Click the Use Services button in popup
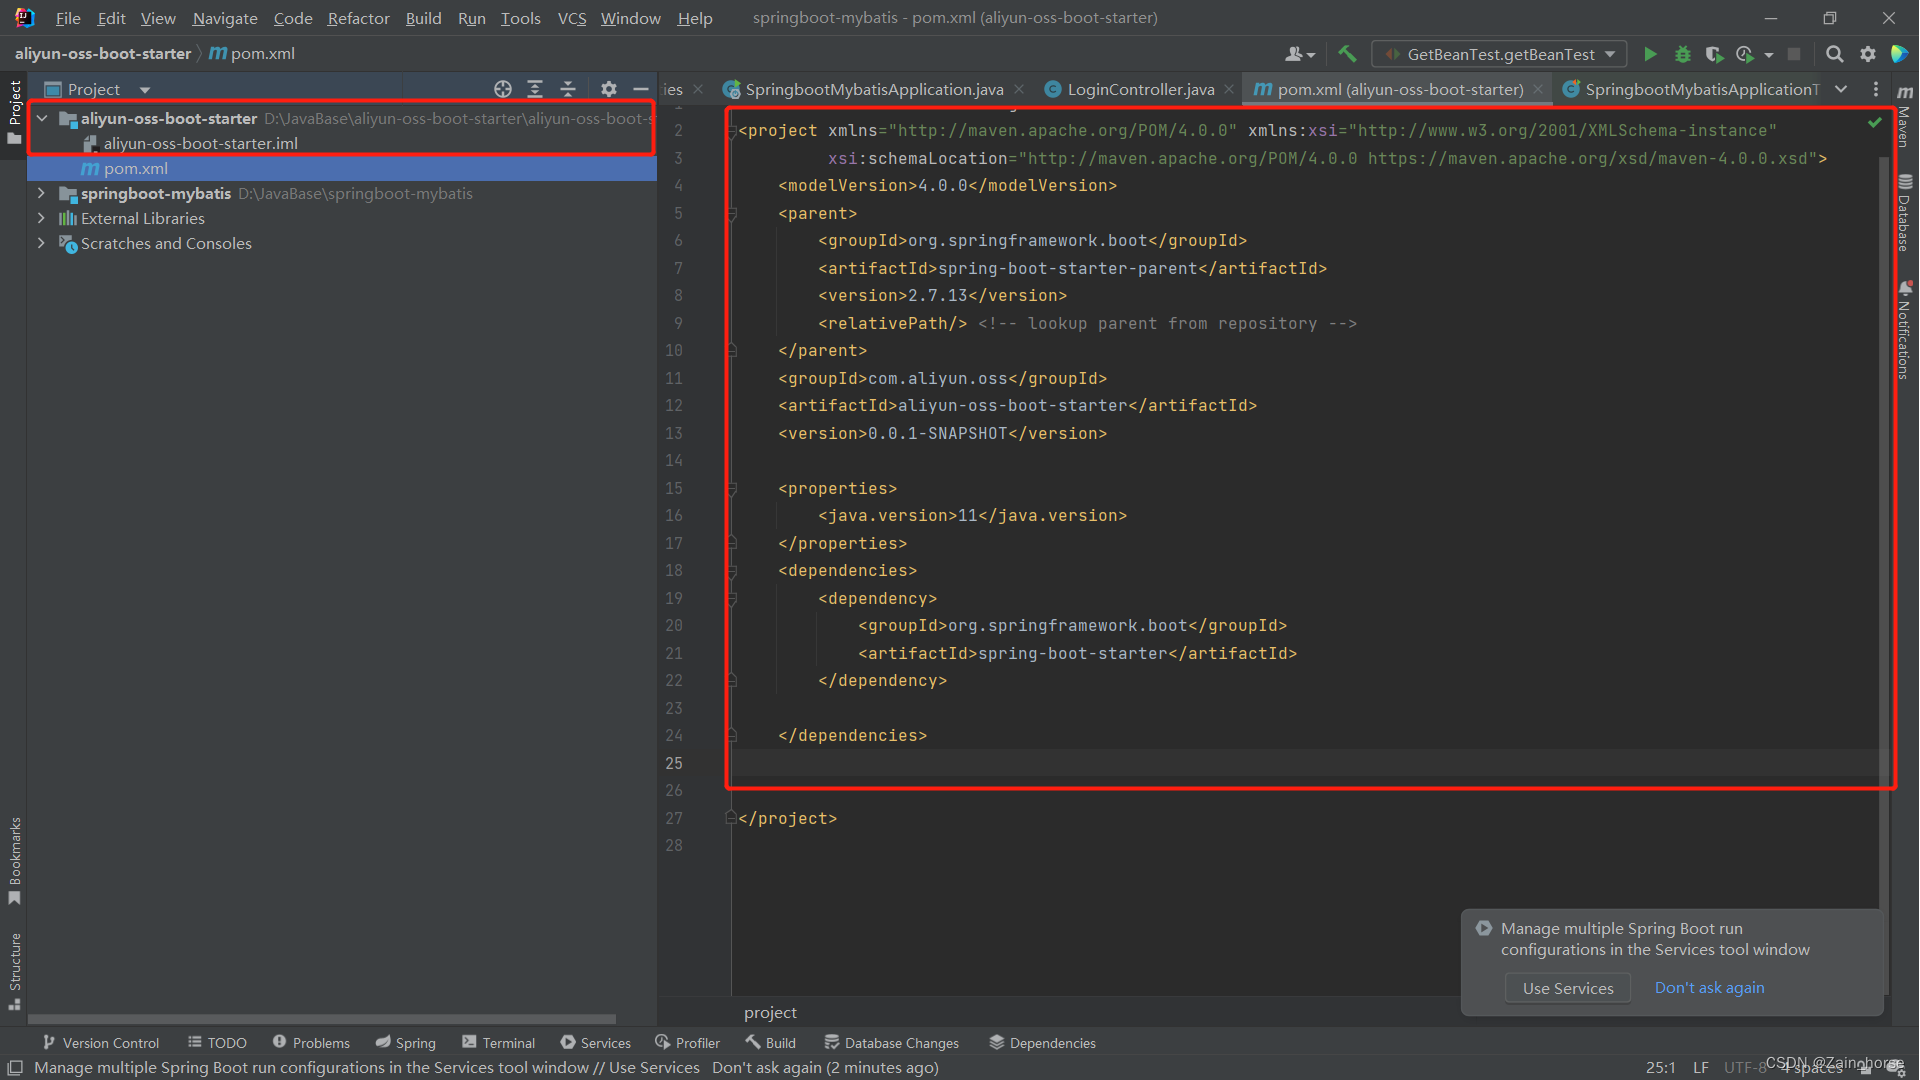This screenshot has height=1080, width=1920. click(1568, 988)
